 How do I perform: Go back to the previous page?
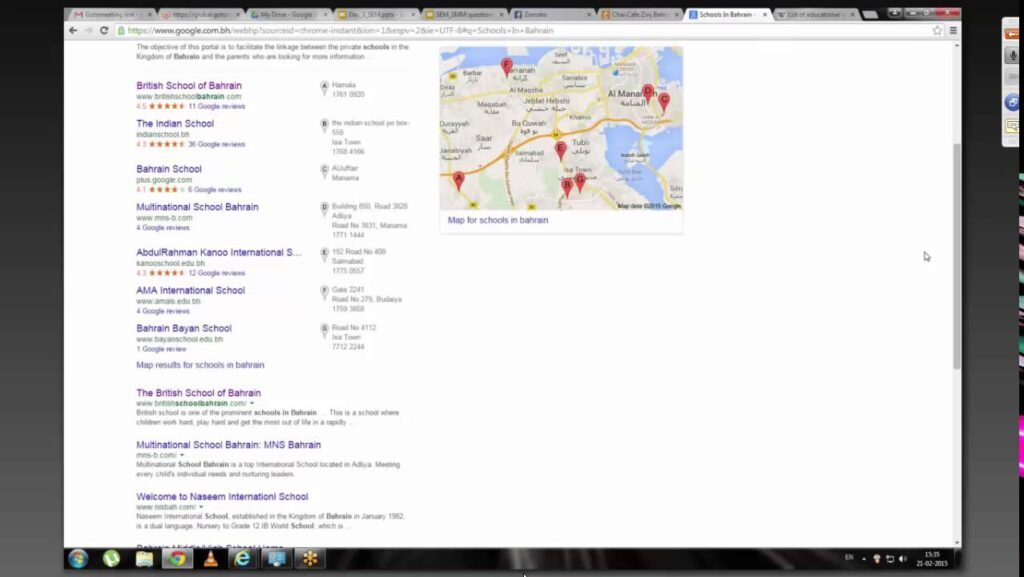pos(73,30)
